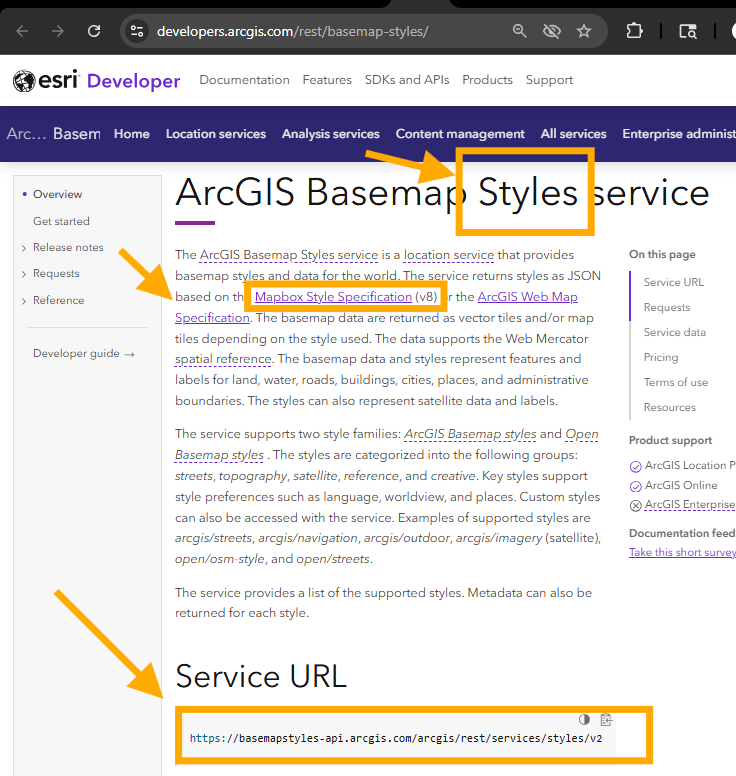Viewport: 736px width, 776px height.
Task: Click the Basem breadcrumb label
Action: pos(77,134)
